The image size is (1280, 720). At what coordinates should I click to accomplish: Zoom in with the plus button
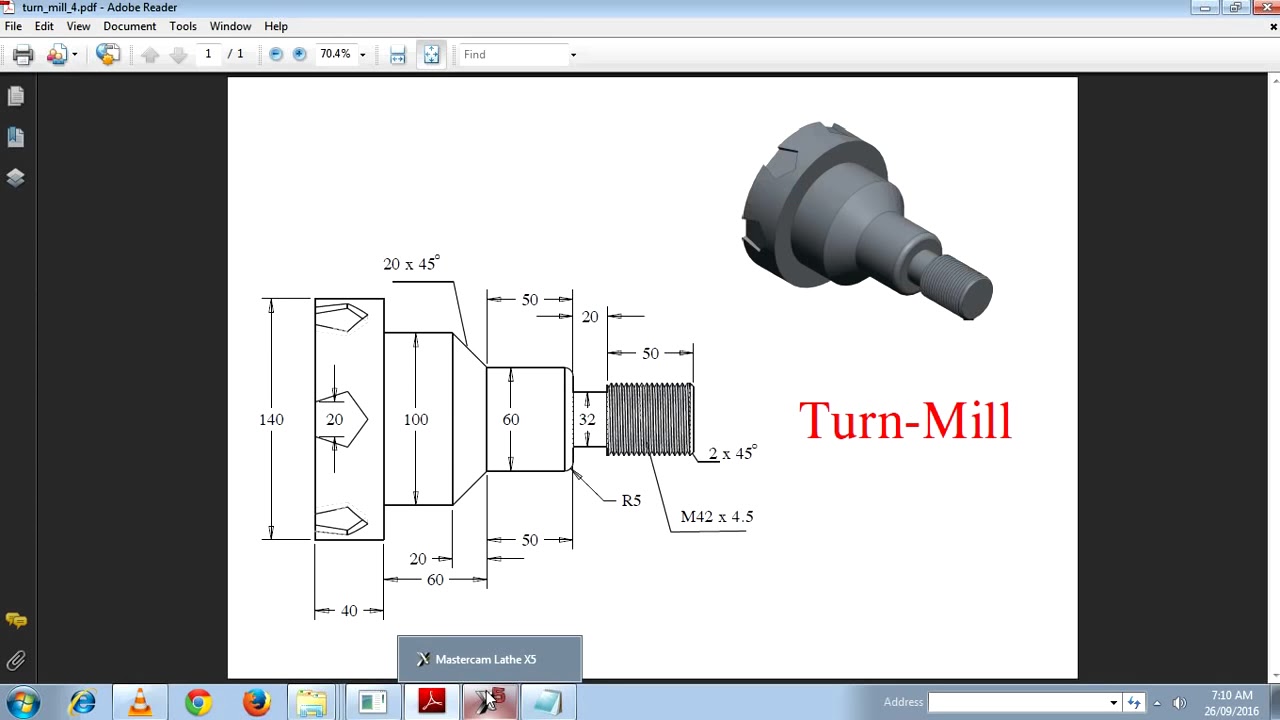coord(299,54)
